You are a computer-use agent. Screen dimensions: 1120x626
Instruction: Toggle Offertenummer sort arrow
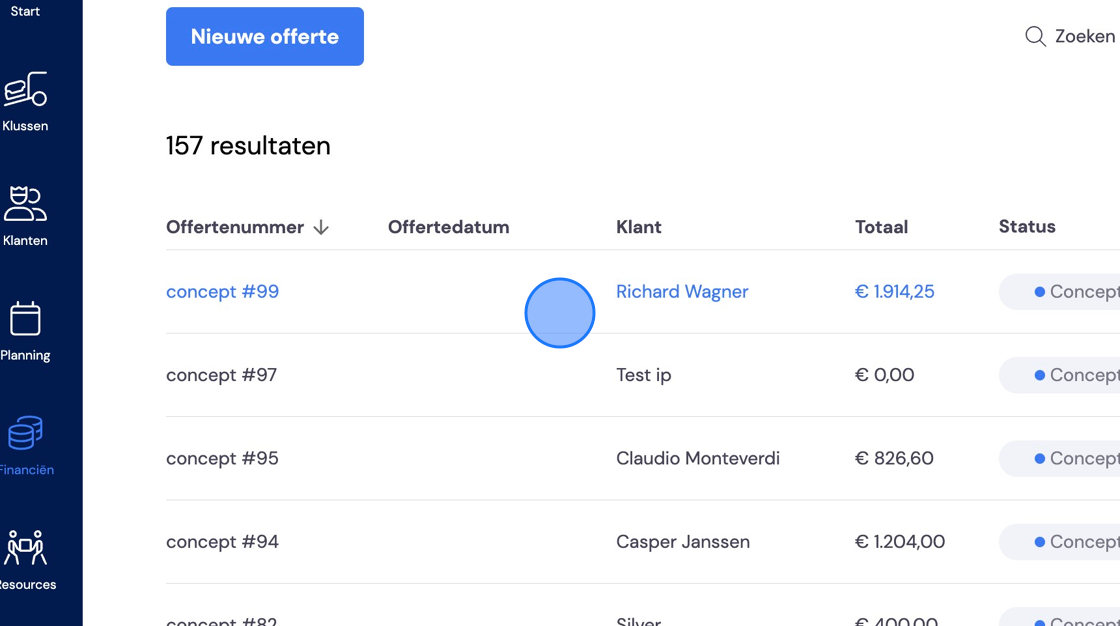(x=321, y=227)
